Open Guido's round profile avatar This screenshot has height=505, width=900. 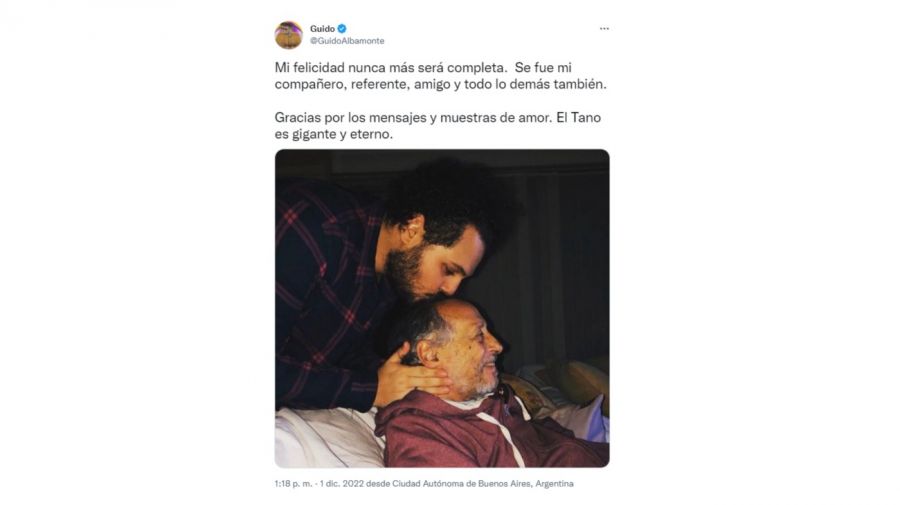coord(289,35)
